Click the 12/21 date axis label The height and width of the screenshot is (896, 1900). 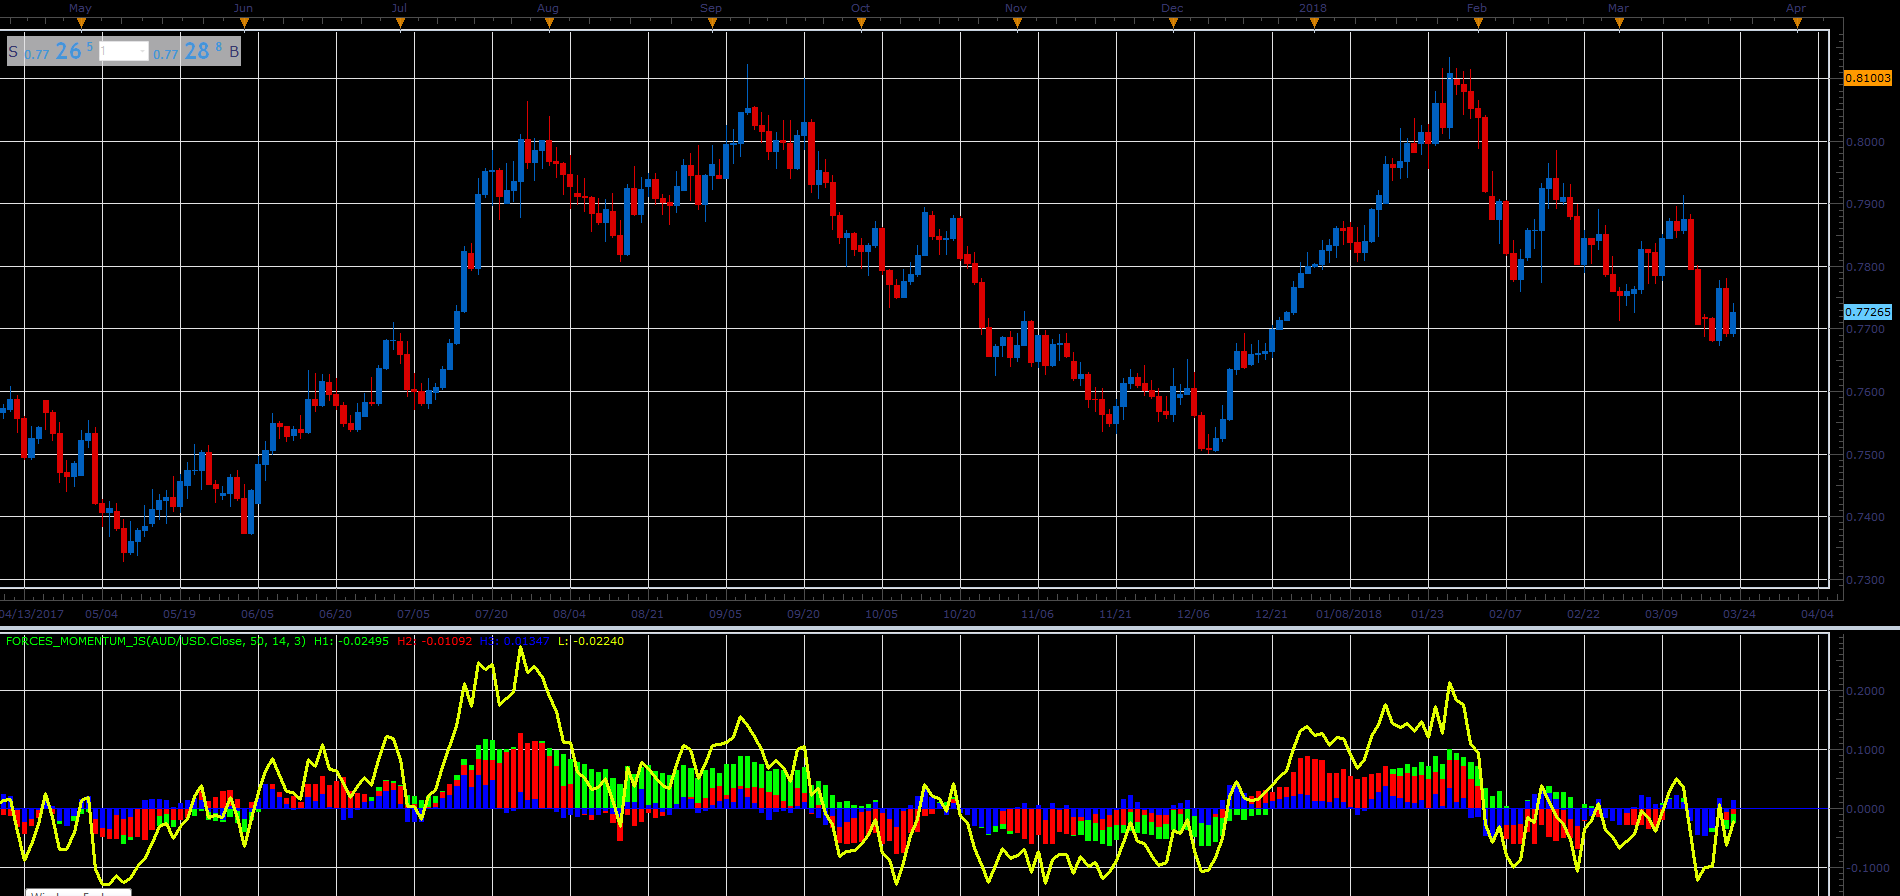pos(1271,614)
